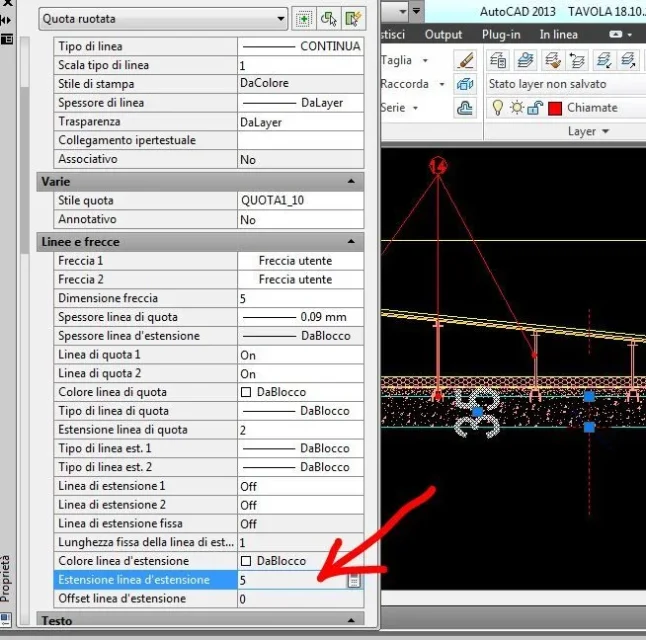Screen dimensions: 646x640
Task: Select the Erase (eraser) tool
Action: 465,60
